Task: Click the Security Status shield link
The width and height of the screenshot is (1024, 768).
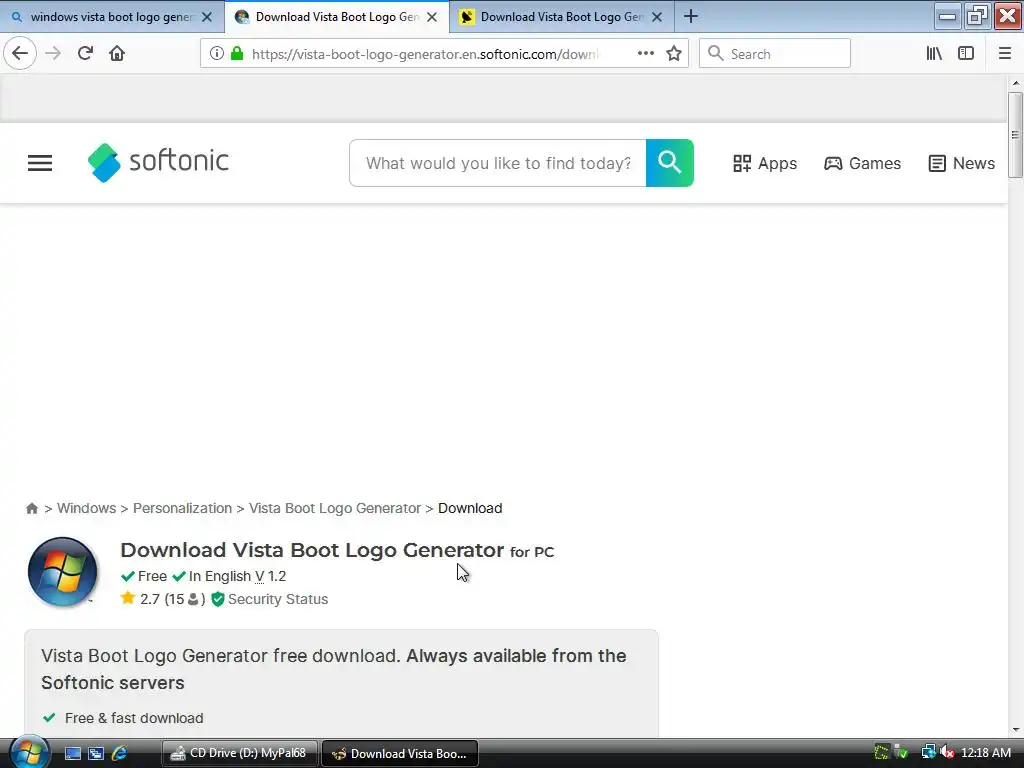Action: coord(269,599)
